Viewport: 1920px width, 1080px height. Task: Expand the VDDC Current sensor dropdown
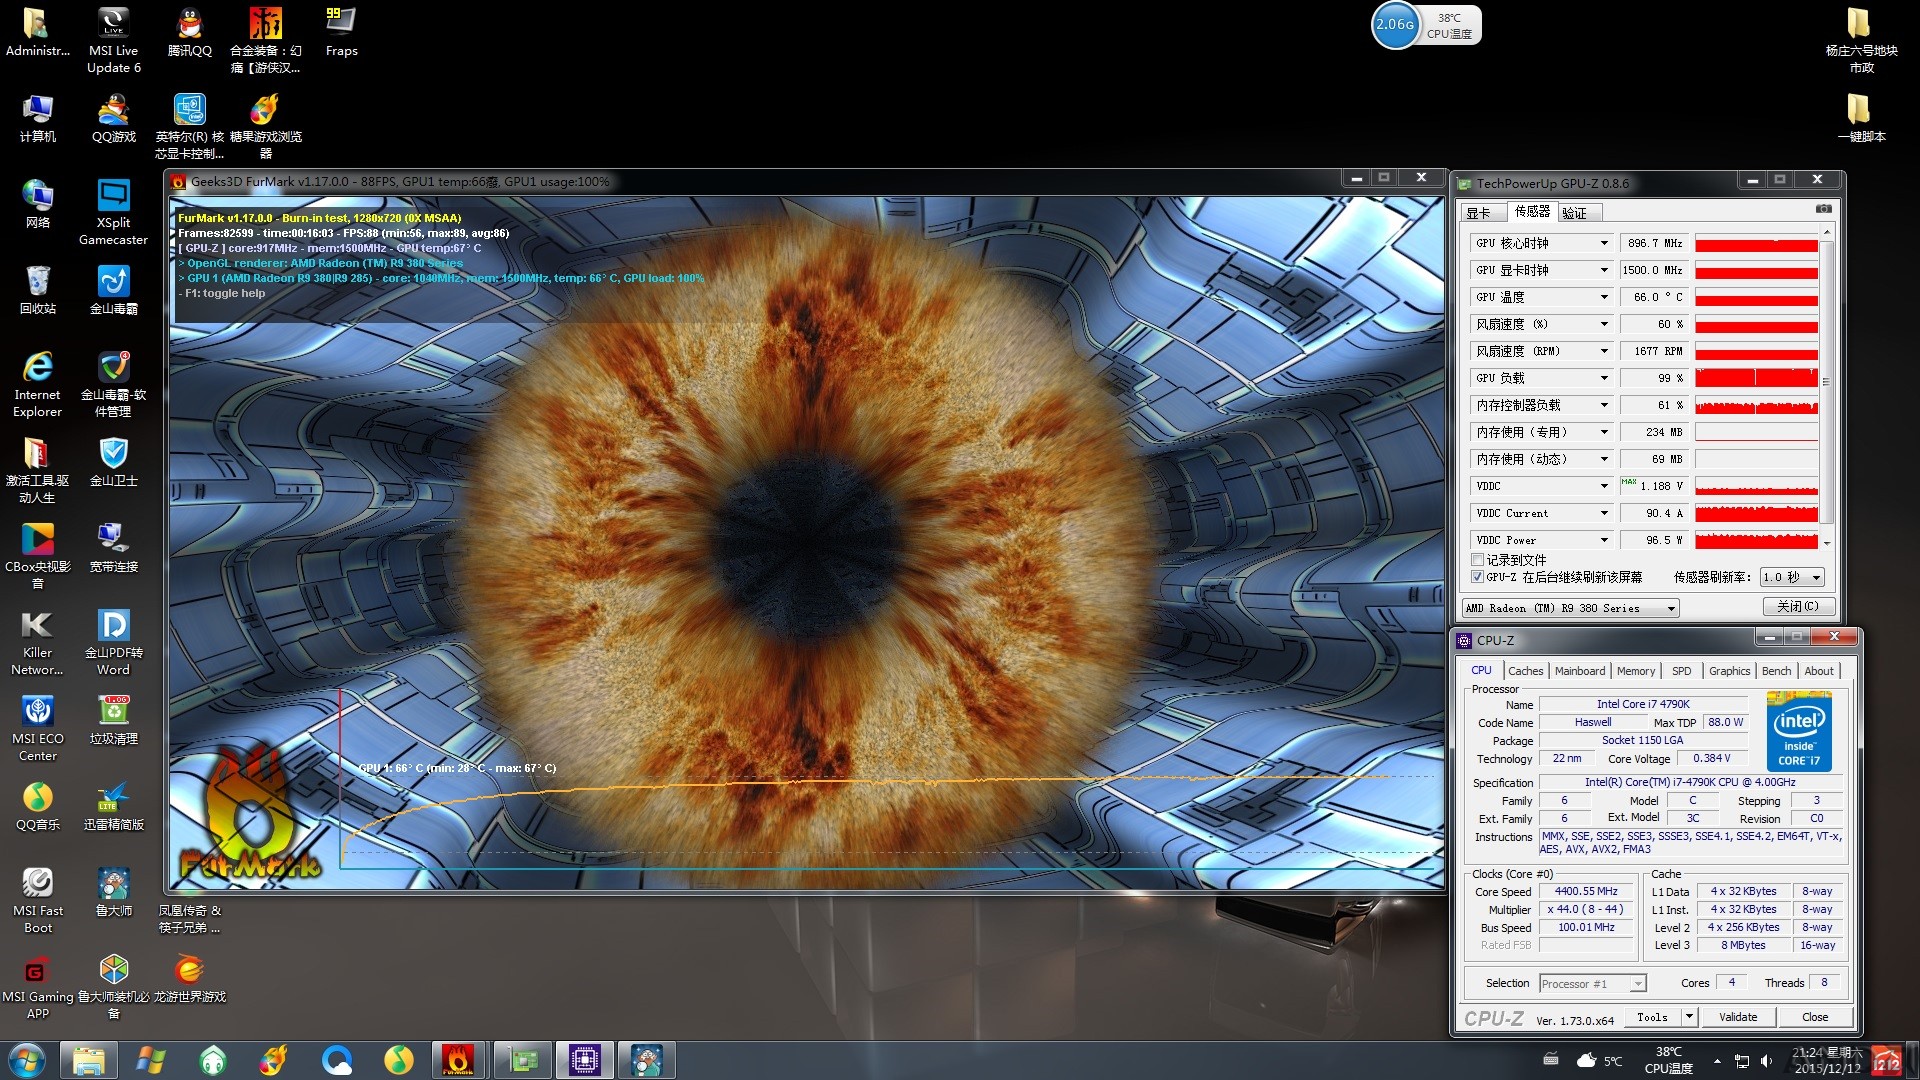pyautogui.click(x=1604, y=513)
